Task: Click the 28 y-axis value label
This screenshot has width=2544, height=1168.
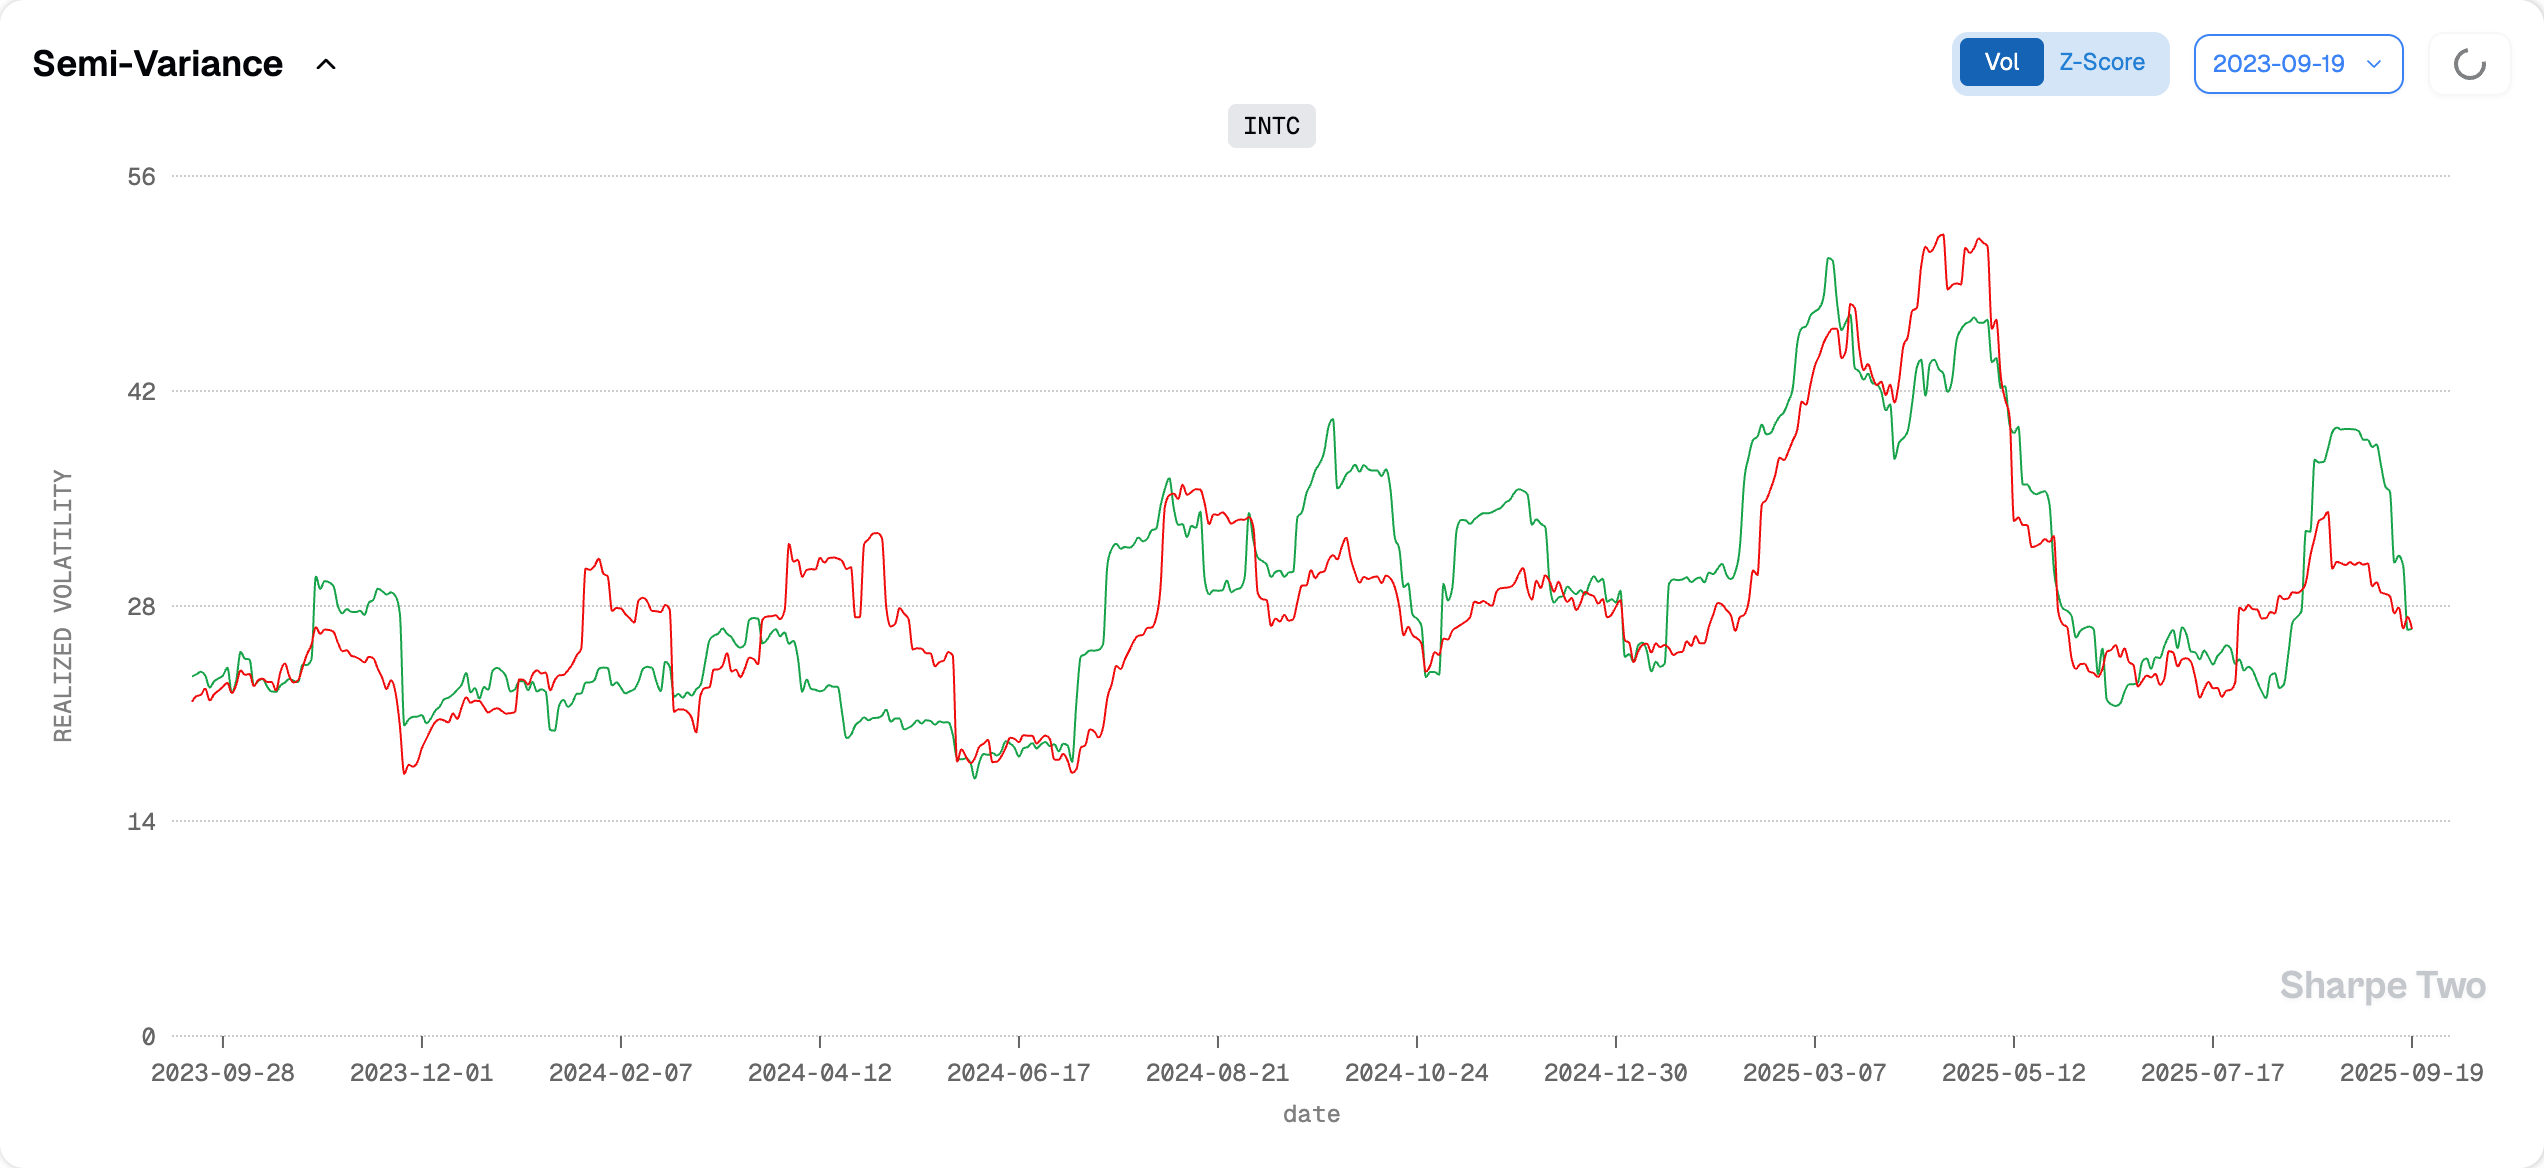Action: coord(141,607)
